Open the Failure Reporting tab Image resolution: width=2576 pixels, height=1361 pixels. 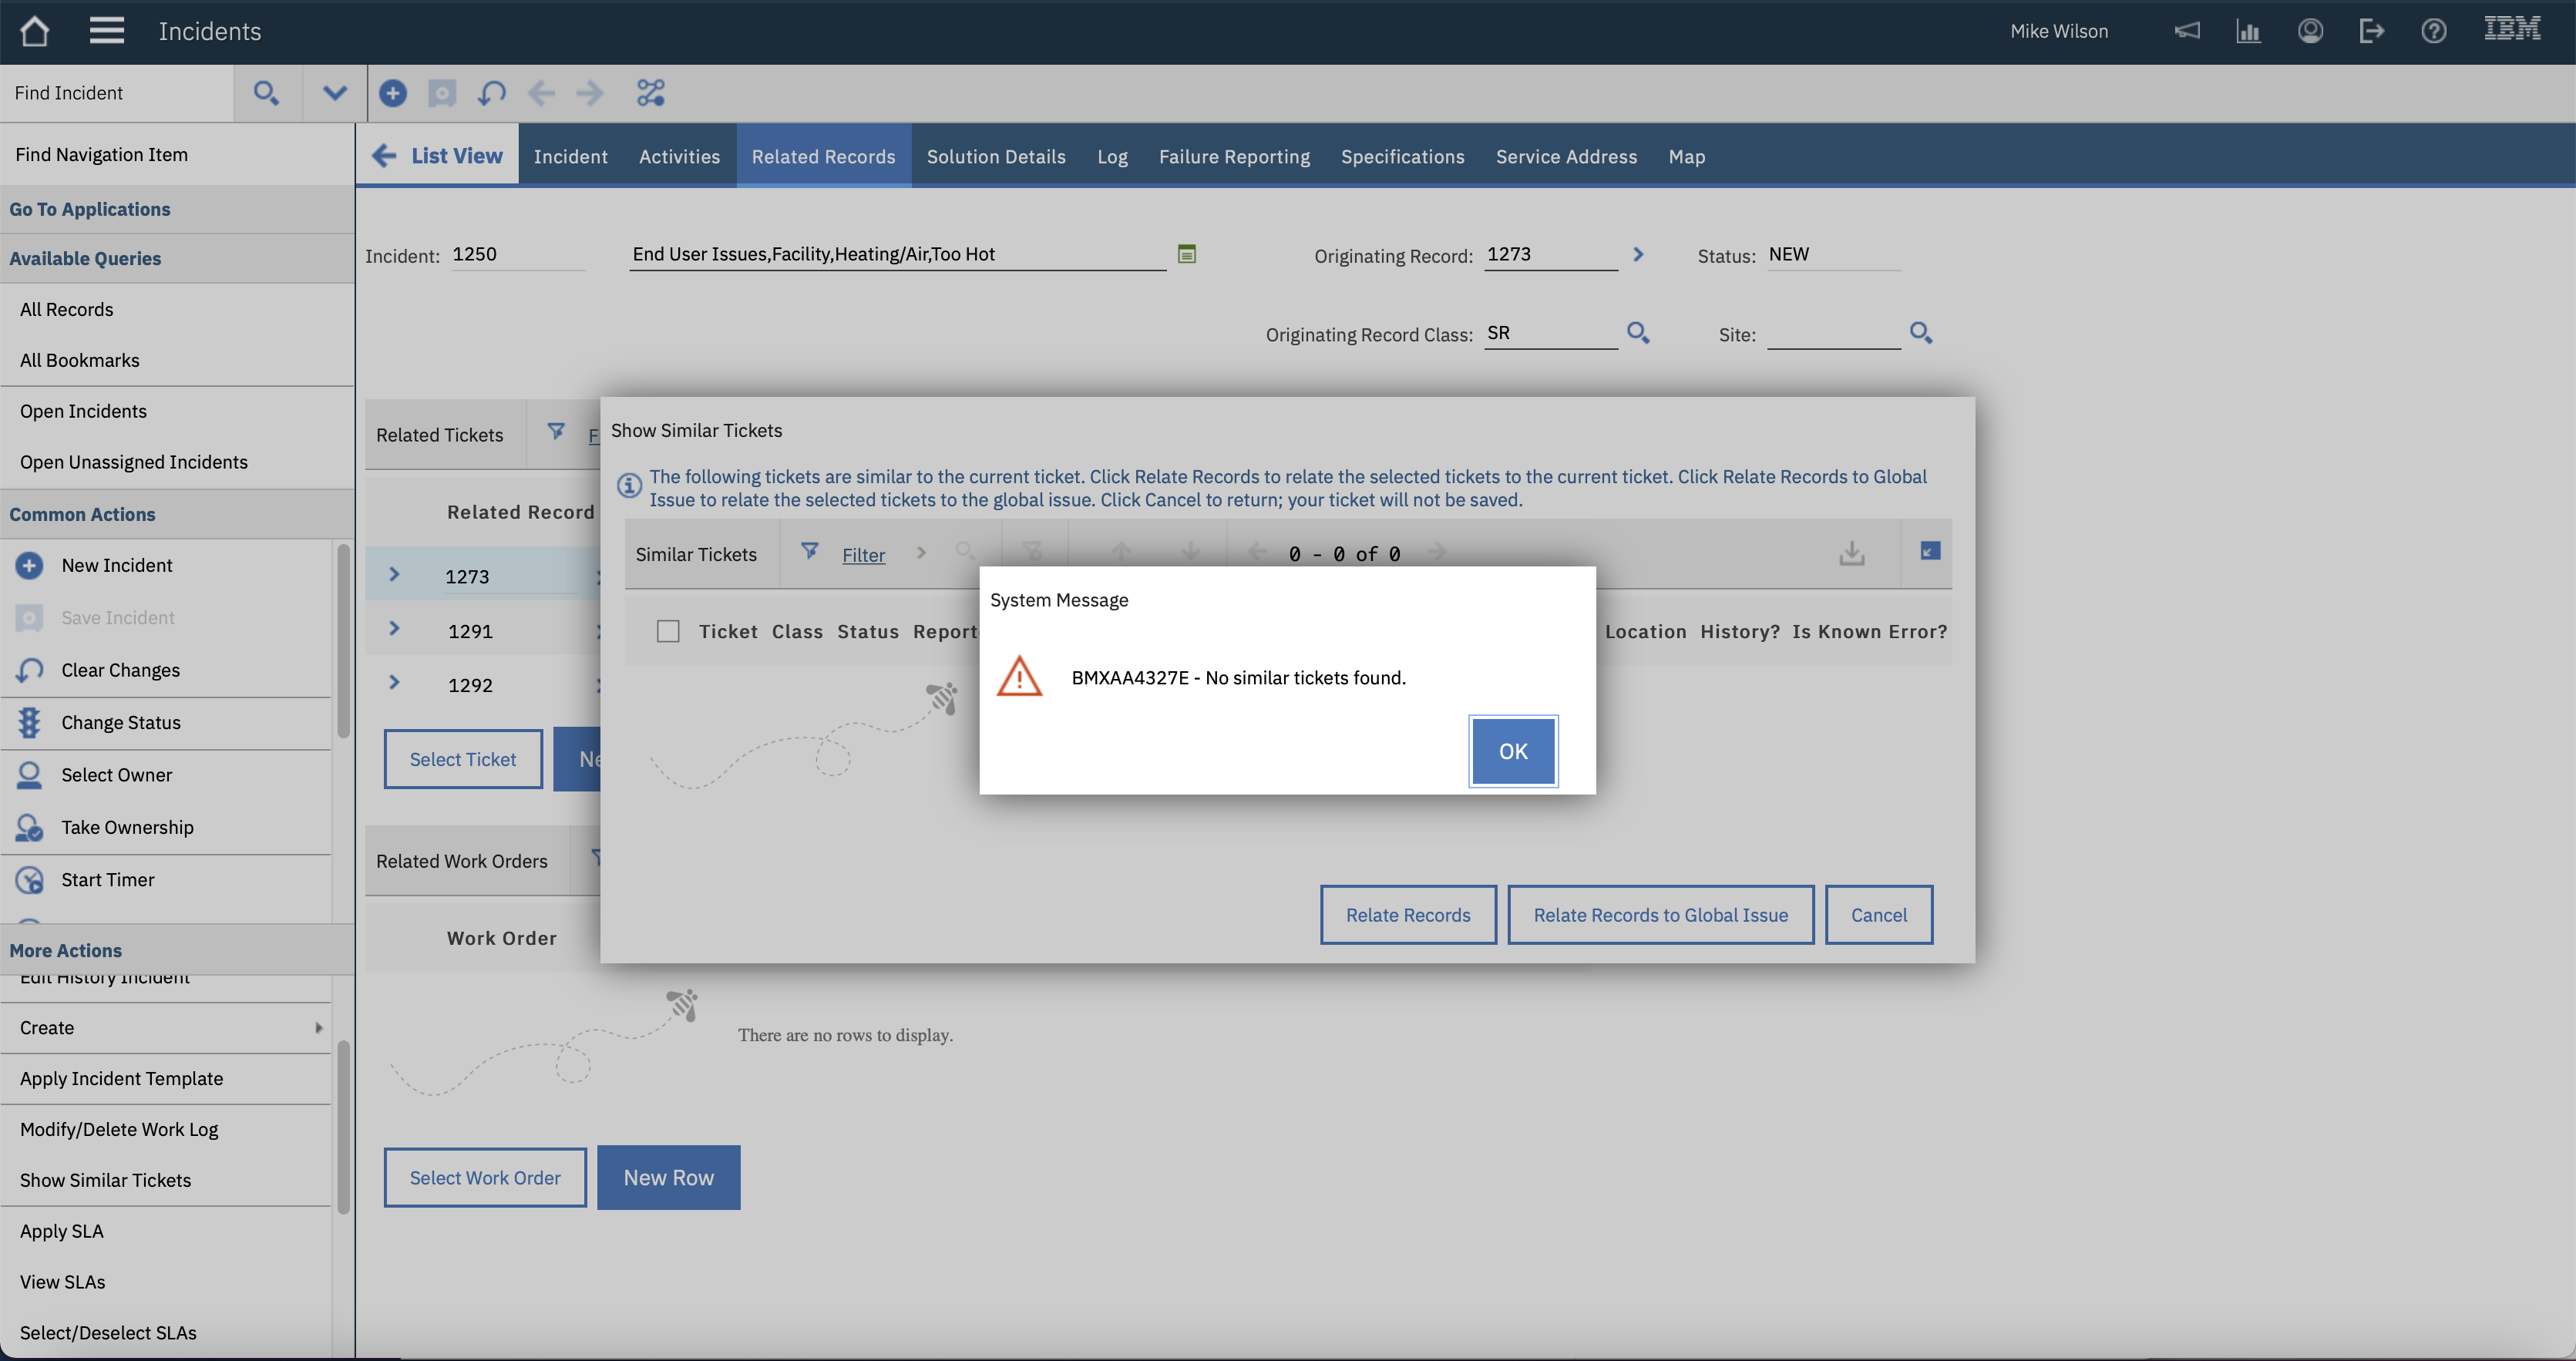click(x=1233, y=156)
